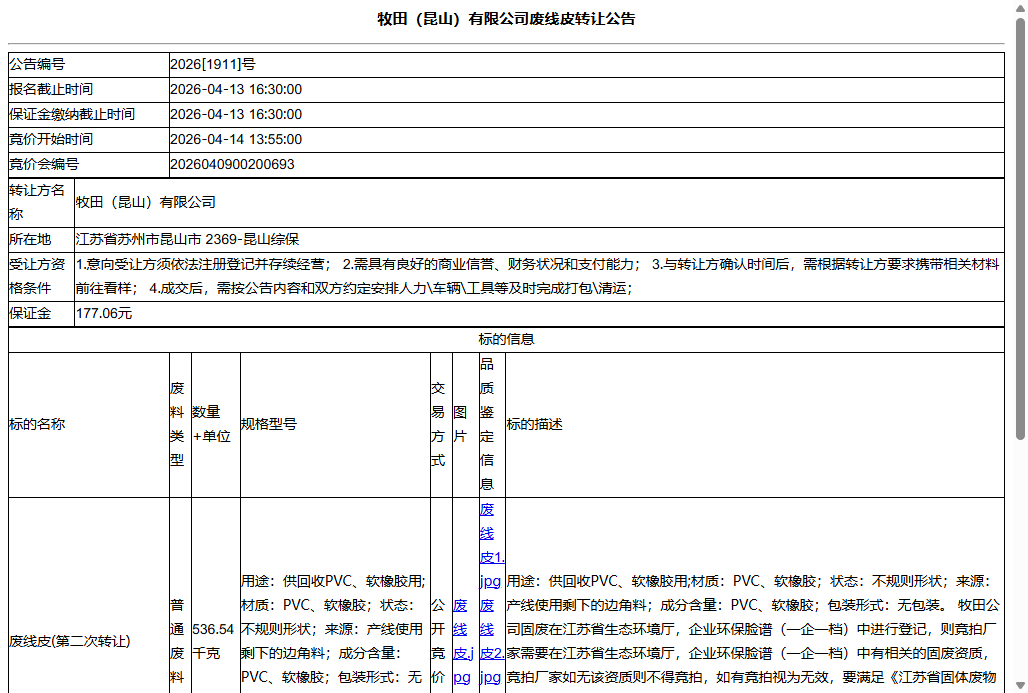1028x693 pixels.
Task: Click auction ID 2026040900200693
Action: click(x=232, y=165)
